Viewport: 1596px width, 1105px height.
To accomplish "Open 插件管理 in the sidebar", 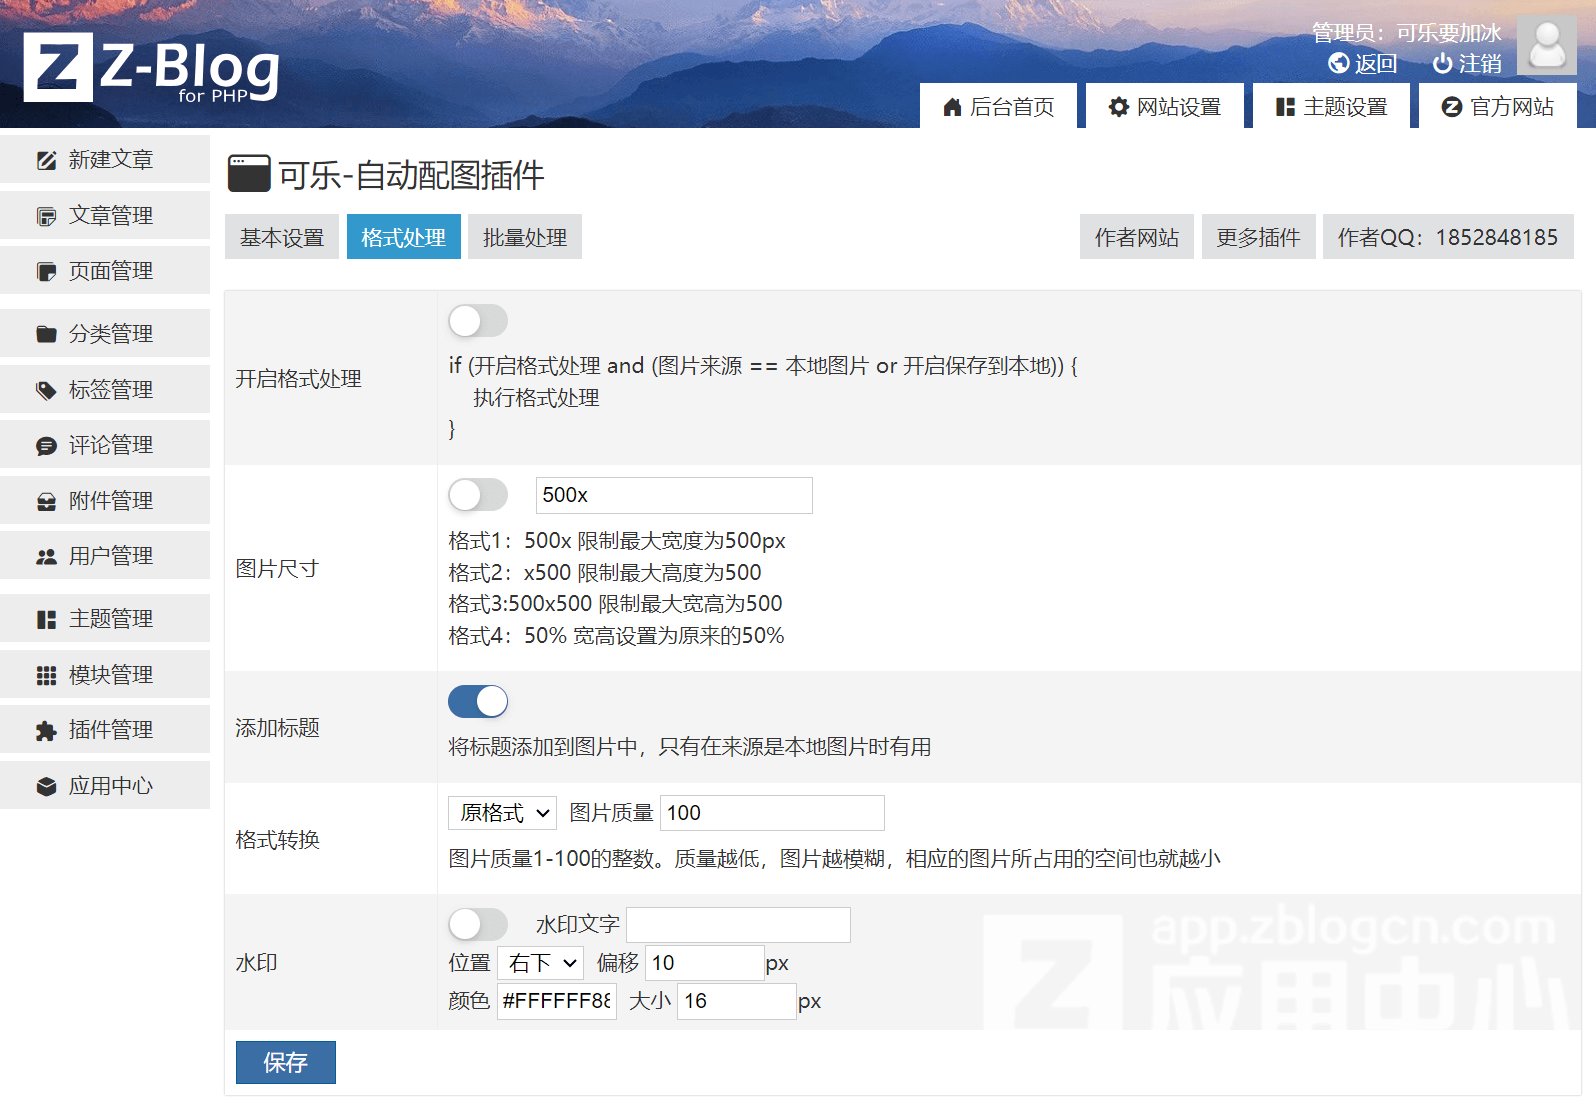I will coord(105,730).
